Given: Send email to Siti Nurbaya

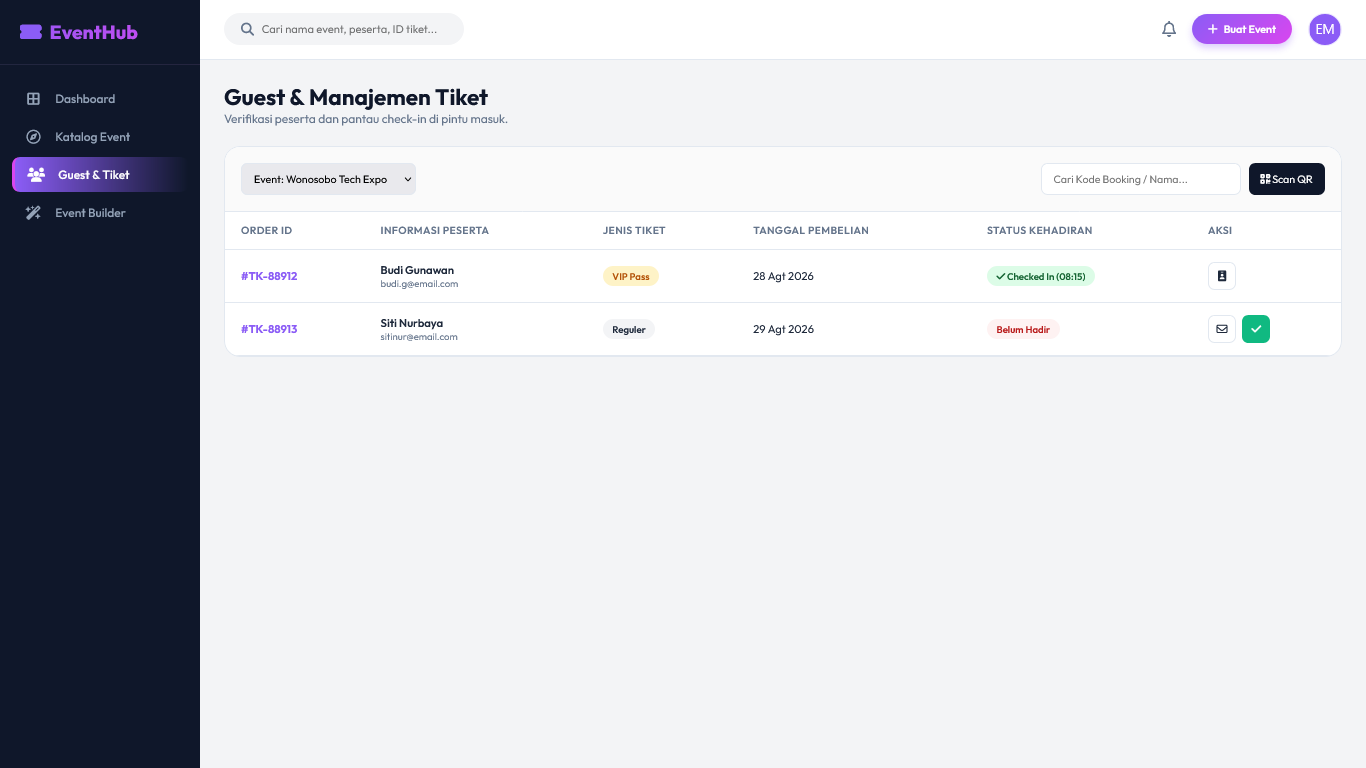Looking at the screenshot, I should tap(1222, 329).
